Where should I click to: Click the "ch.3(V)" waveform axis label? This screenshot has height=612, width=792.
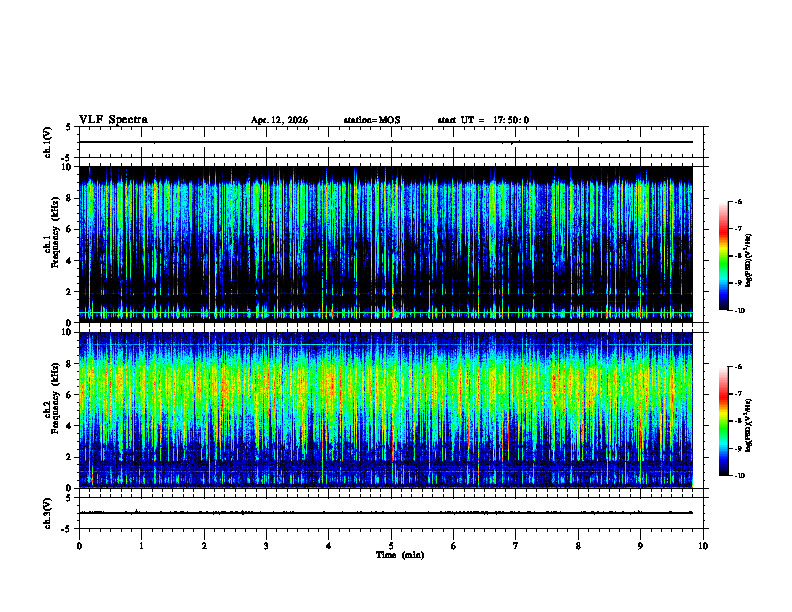click(48, 513)
